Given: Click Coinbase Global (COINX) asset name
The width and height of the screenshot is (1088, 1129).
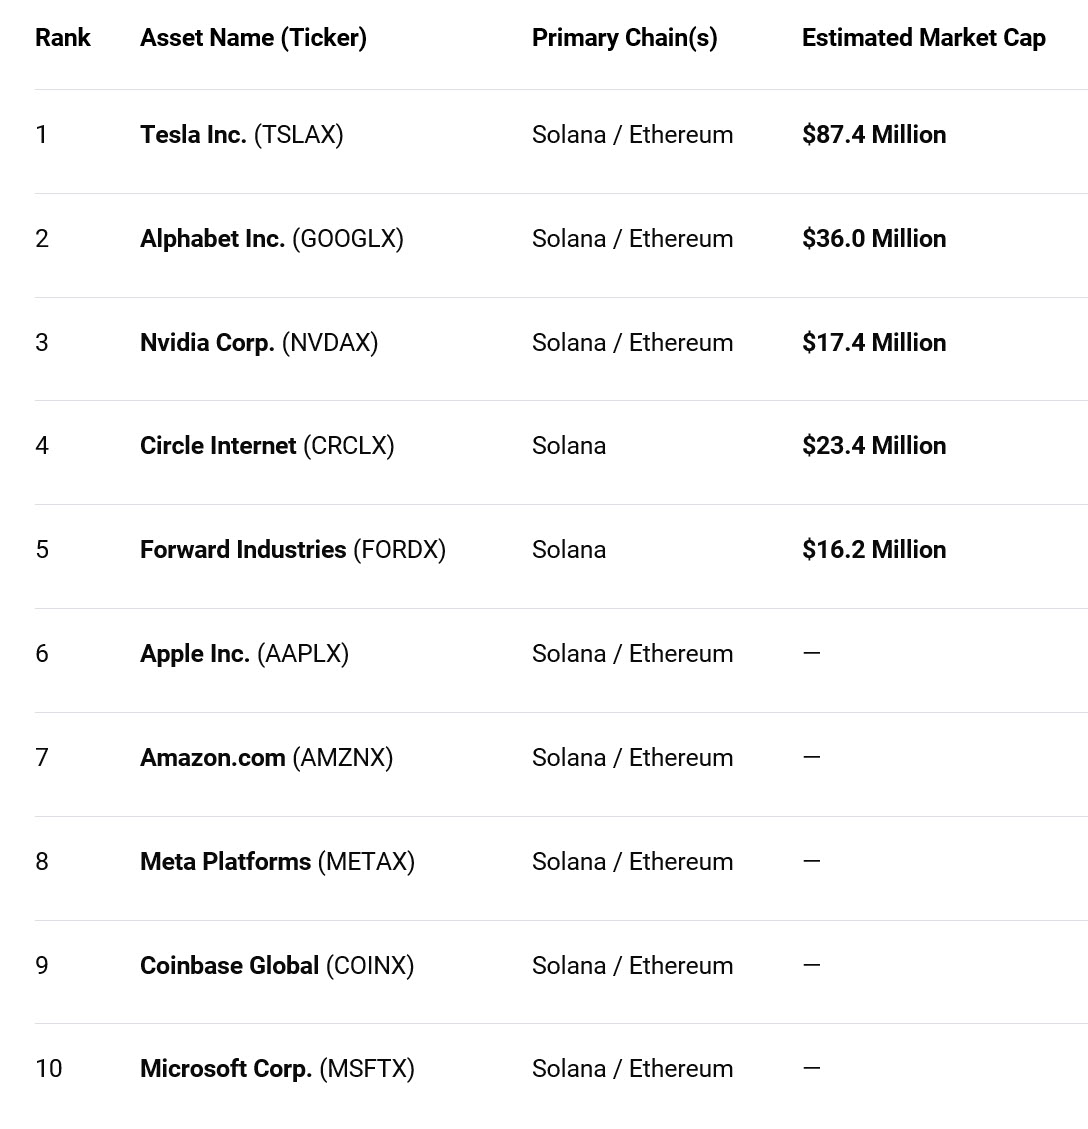Looking at the screenshot, I should click(x=276, y=966).
